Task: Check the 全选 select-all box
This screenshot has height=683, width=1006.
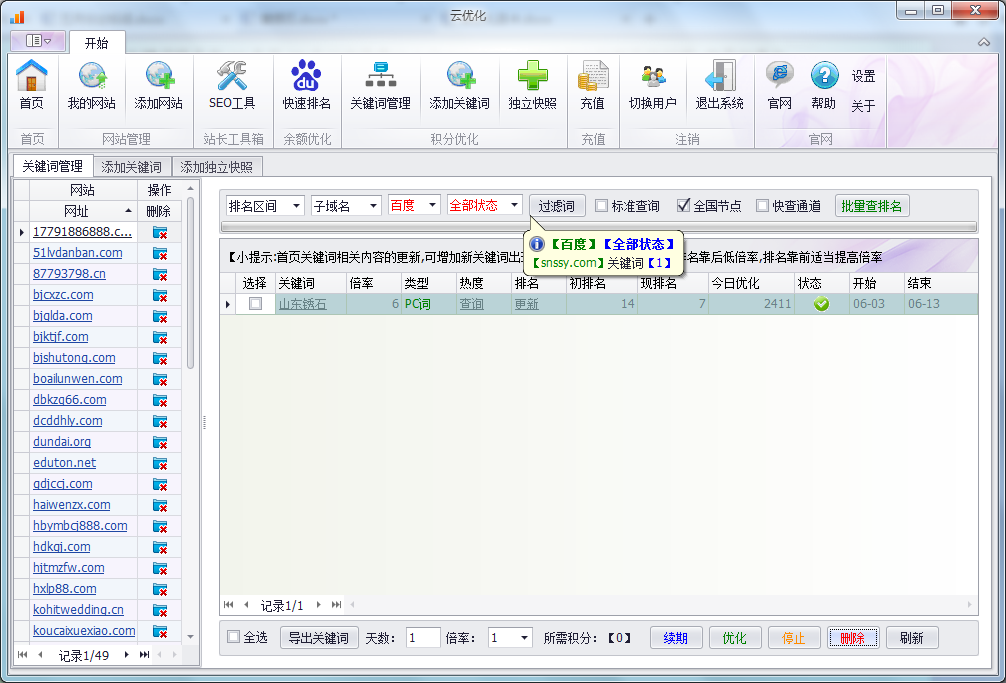Action: pyautogui.click(x=231, y=637)
